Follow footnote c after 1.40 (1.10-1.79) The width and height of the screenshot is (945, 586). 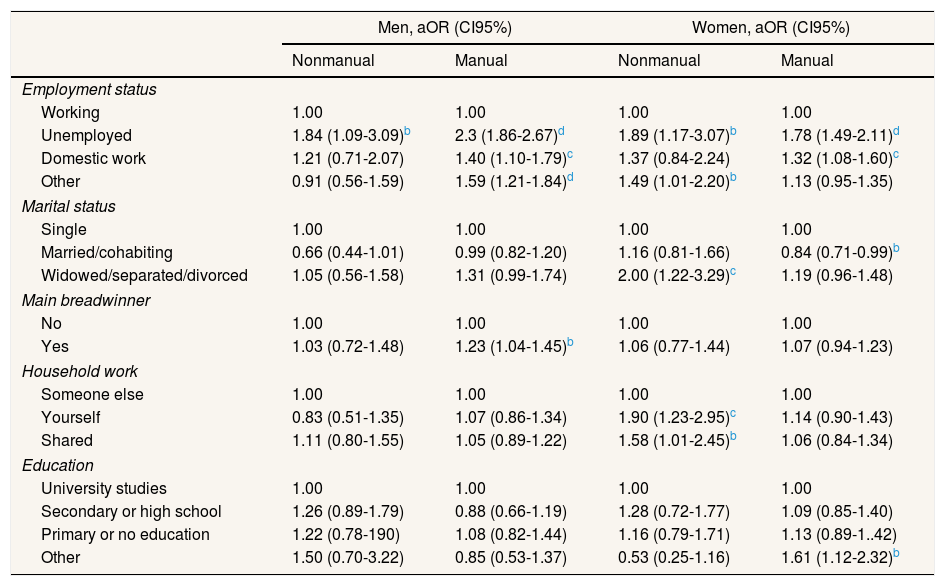570,155
